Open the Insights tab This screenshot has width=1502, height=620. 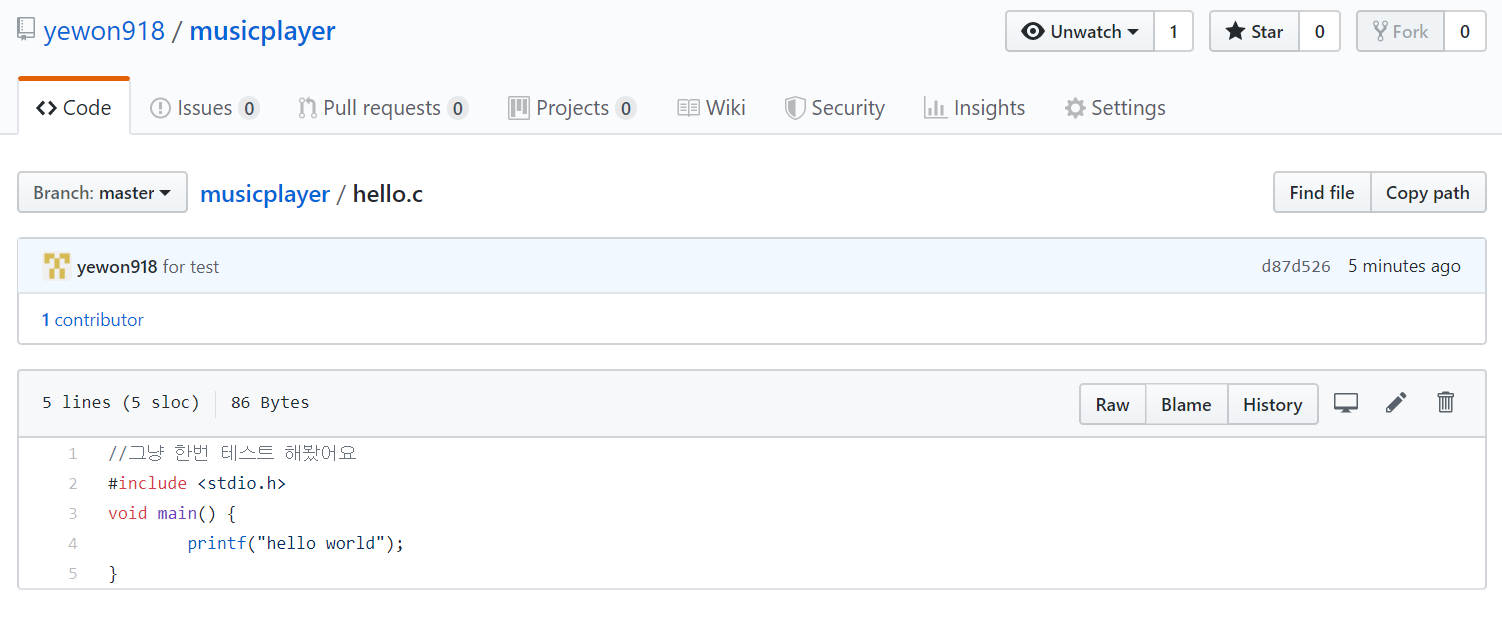tap(974, 107)
